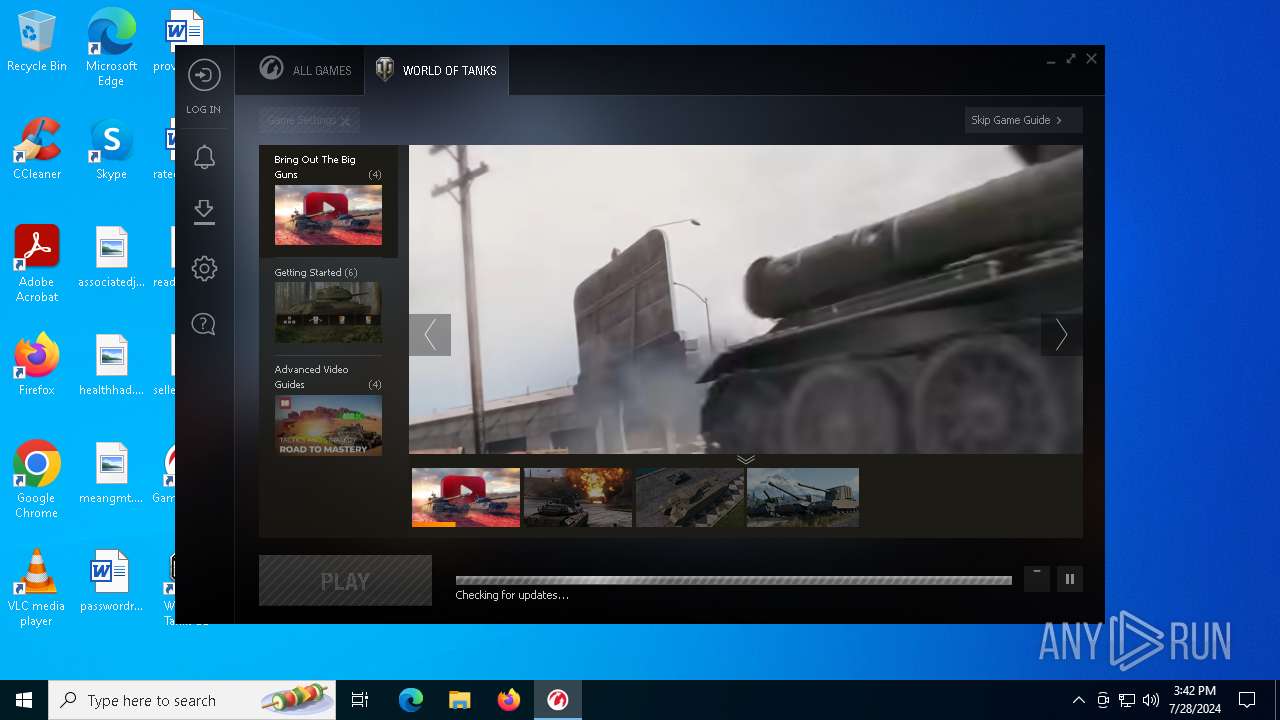Open Advanced Video Guides playlist
The width and height of the screenshot is (1280, 720).
tap(328, 409)
